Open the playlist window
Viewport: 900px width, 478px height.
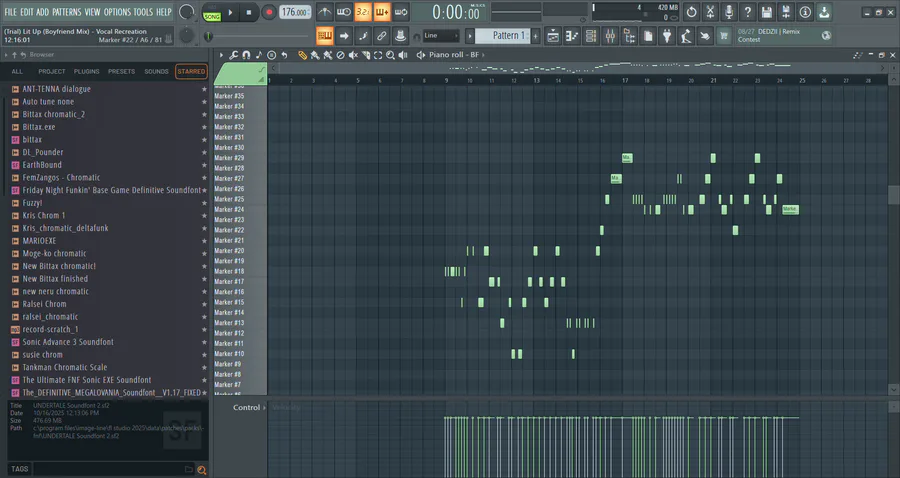tap(553, 36)
